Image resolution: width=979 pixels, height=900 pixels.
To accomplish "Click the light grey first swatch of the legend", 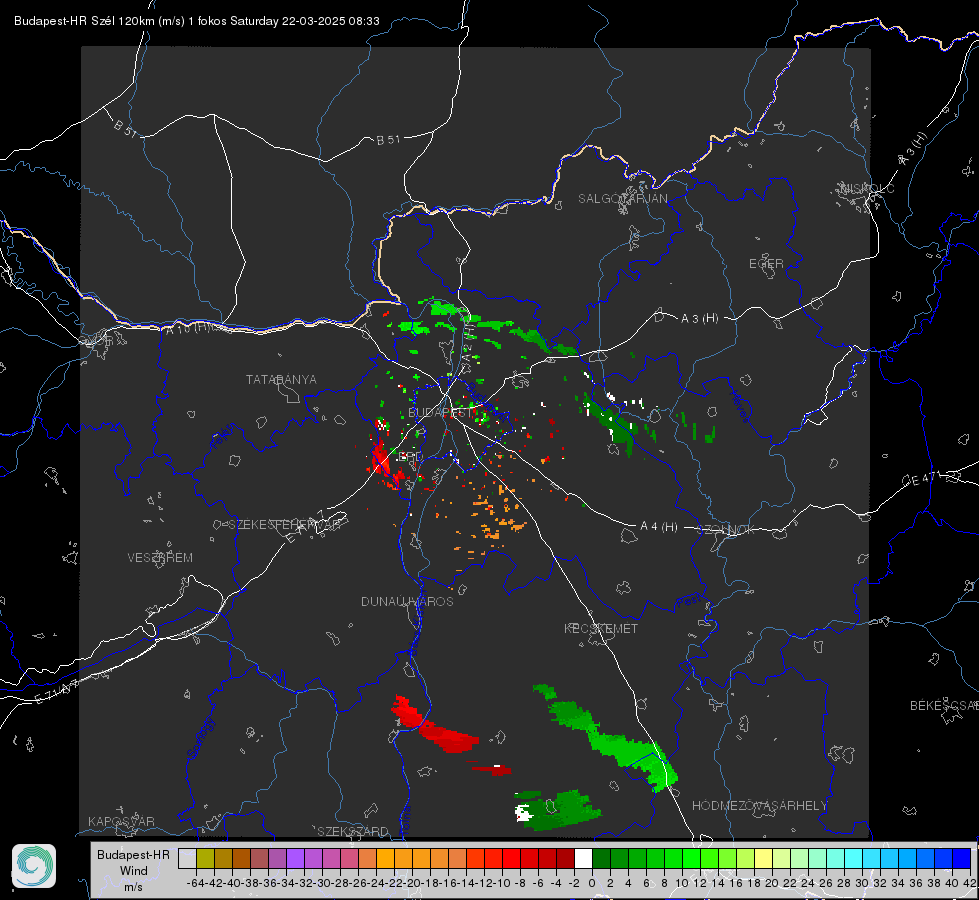I will tap(187, 859).
